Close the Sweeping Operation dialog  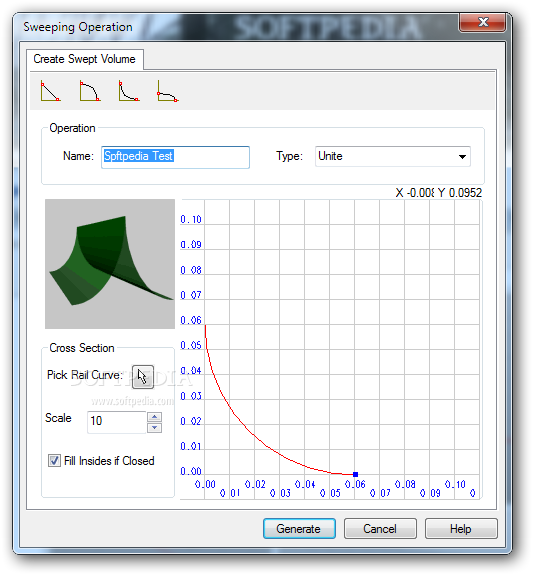click(x=482, y=23)
